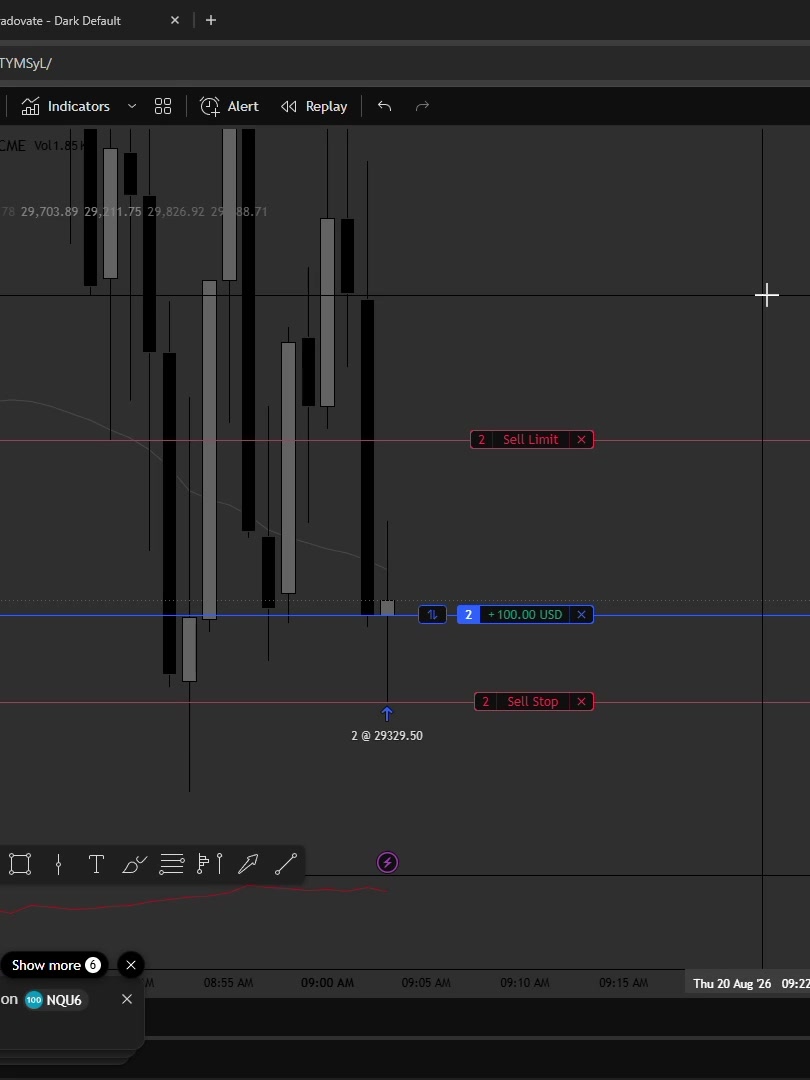
Task: Redo the last undone chart action
Action: (x=422, y=106)
